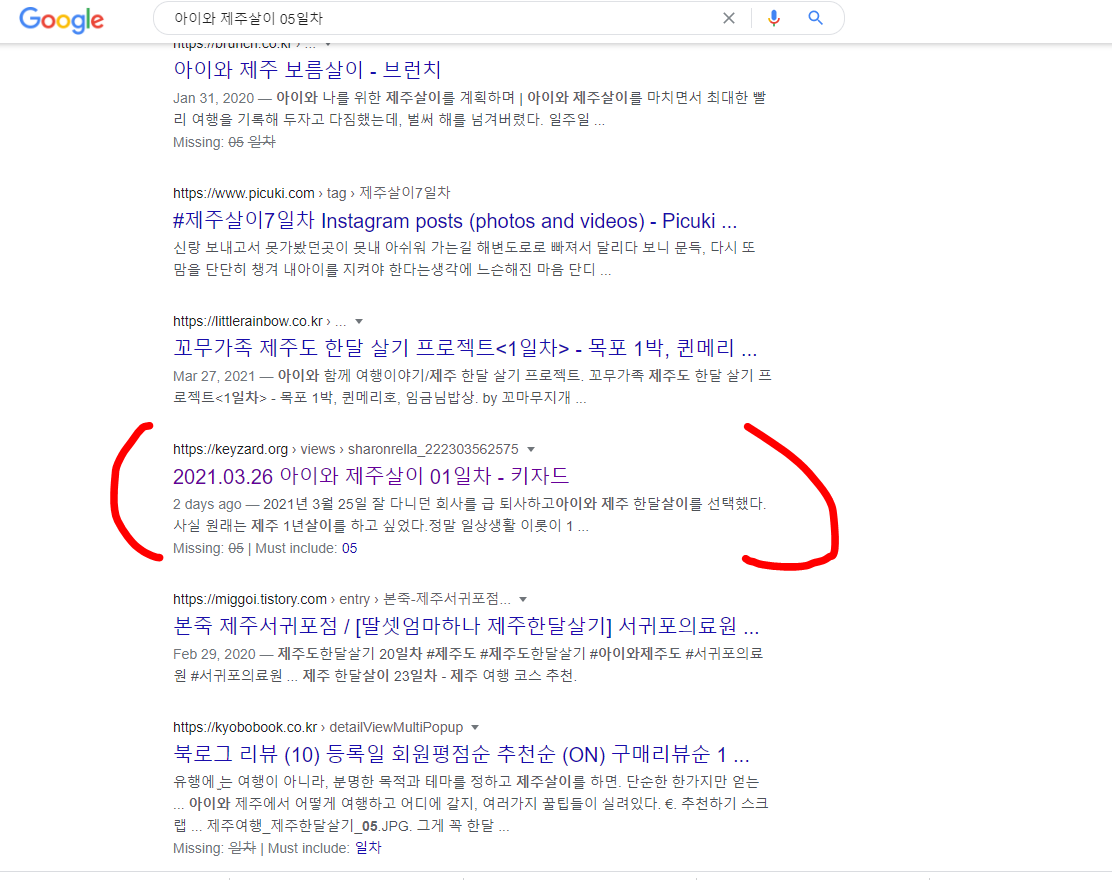Click the https://miggoi.tistory.com URL text

point(250,599)
